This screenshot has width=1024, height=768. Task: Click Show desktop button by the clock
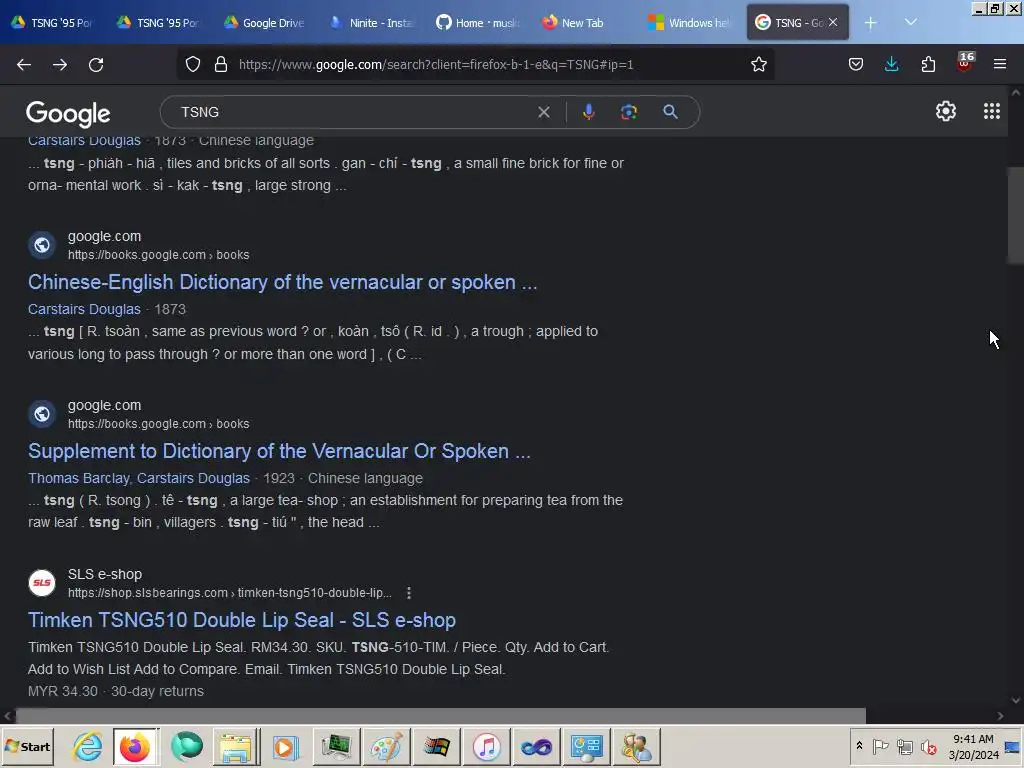tap(1013, 747)
